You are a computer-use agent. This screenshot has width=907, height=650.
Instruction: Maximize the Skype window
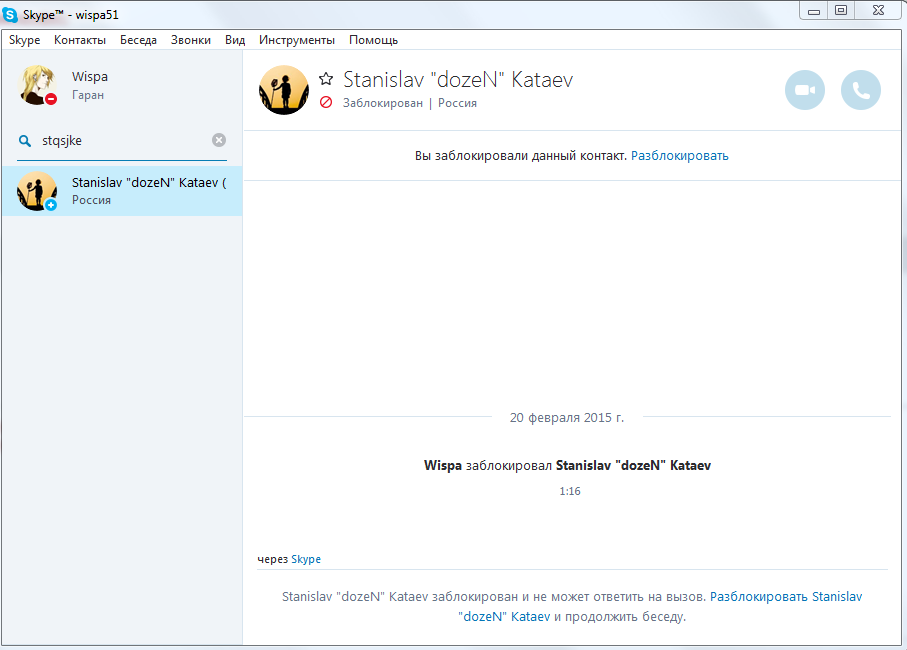pyautogui.click(x=841, y=11)
